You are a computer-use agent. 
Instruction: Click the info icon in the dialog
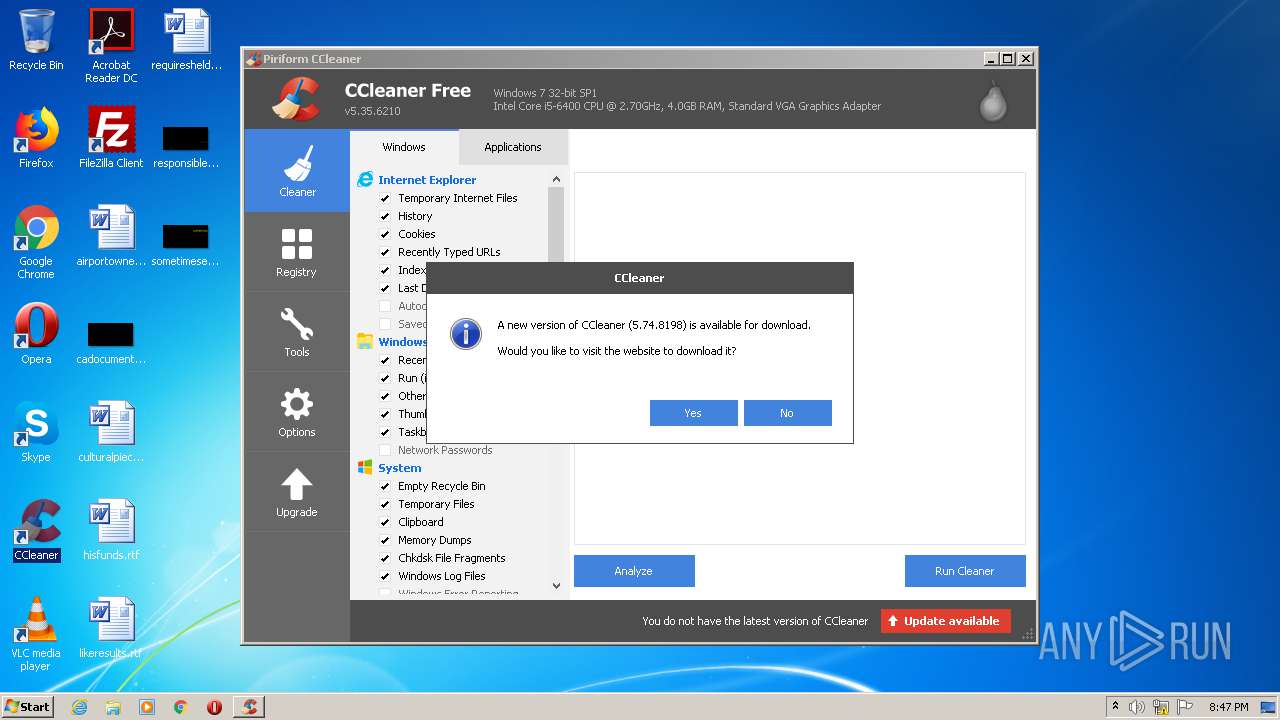466,334
